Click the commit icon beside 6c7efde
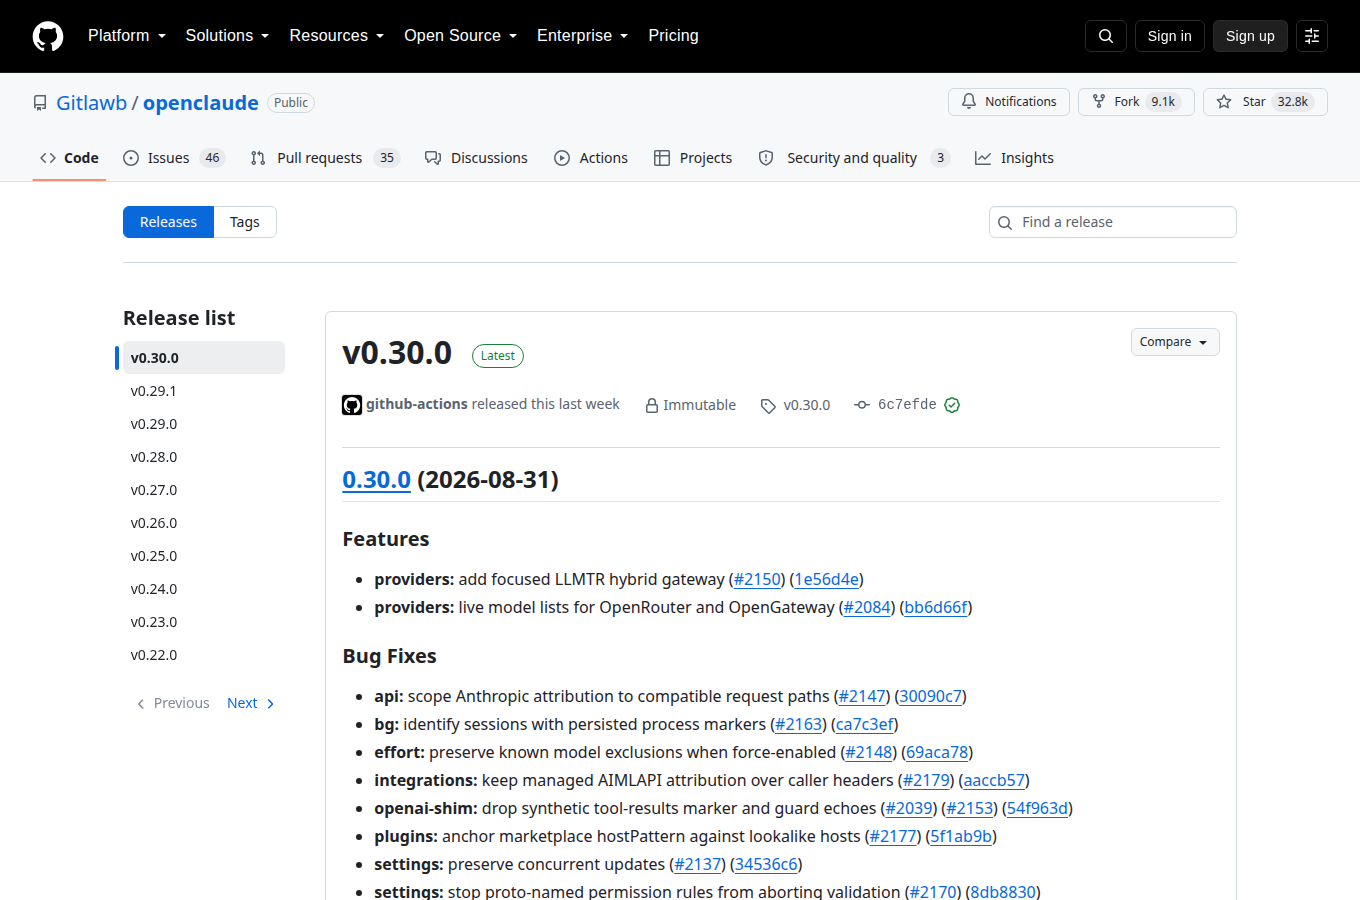 (x=862, y=405)
